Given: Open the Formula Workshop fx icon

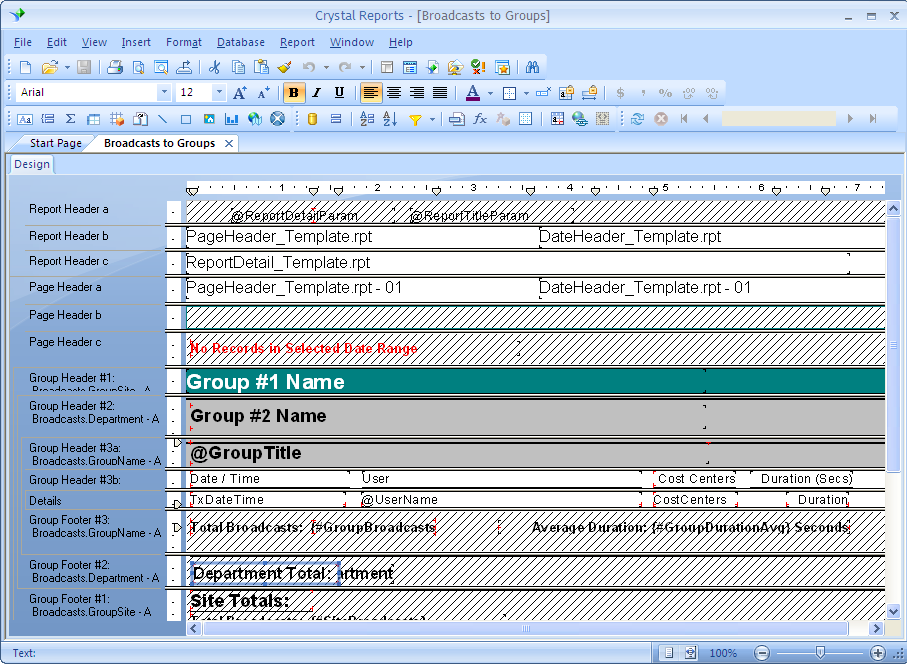Looking at the screenshot, I should coord(480,119).
